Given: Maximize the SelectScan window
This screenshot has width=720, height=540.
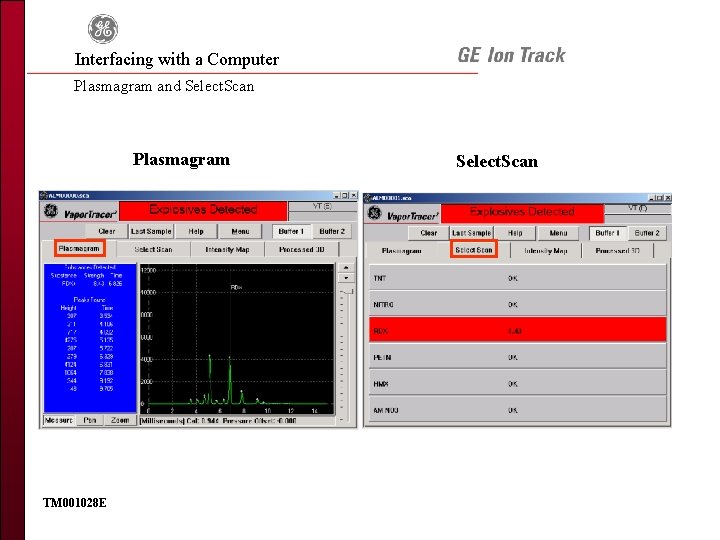Looking at the screenshot, I should (660, 197).
